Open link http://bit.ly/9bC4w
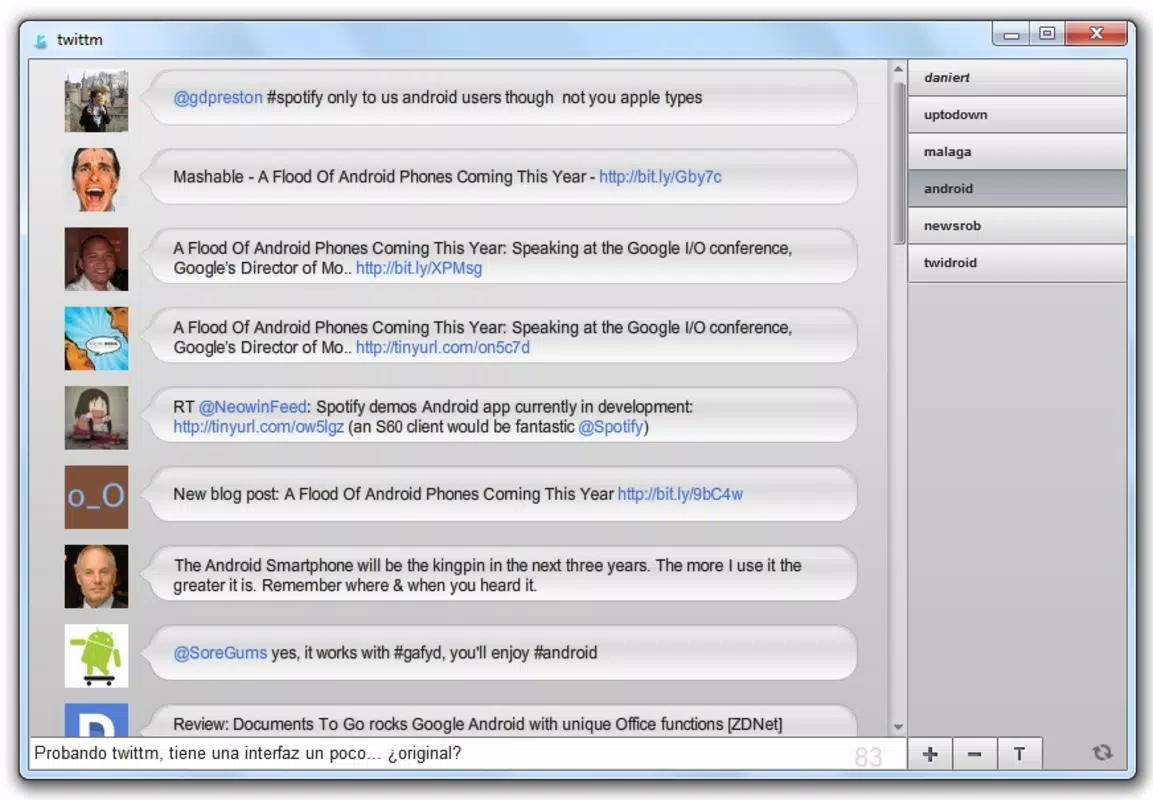 point(680,494)
